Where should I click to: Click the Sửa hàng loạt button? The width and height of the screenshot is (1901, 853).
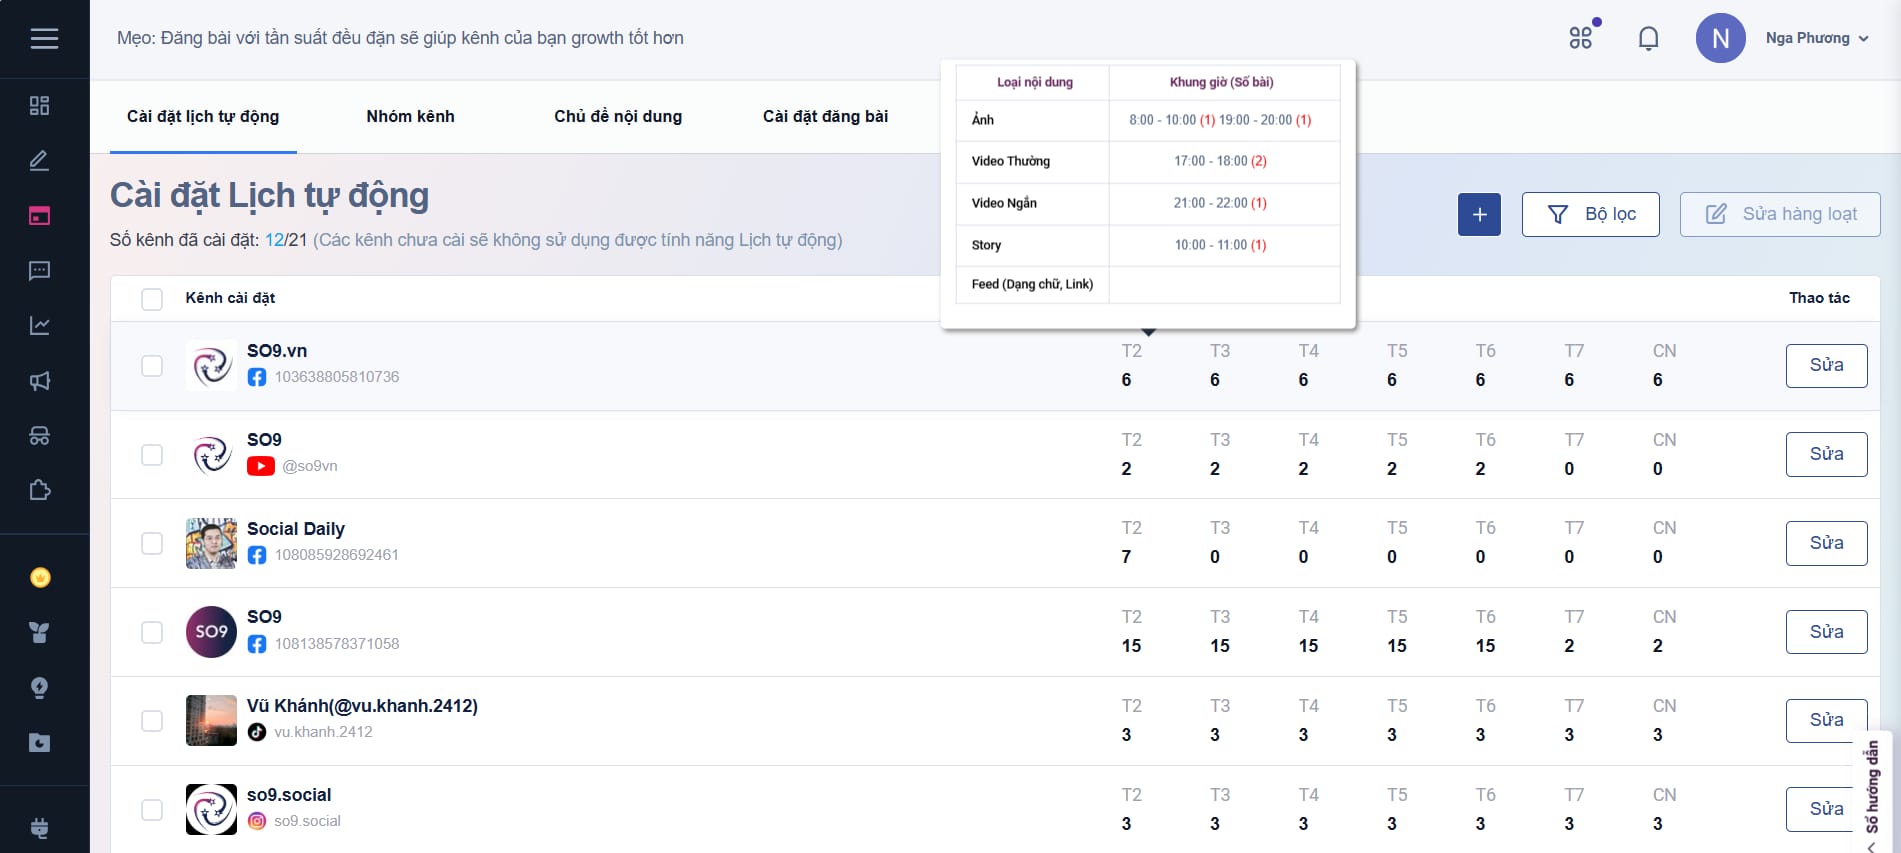[1780, 214]
